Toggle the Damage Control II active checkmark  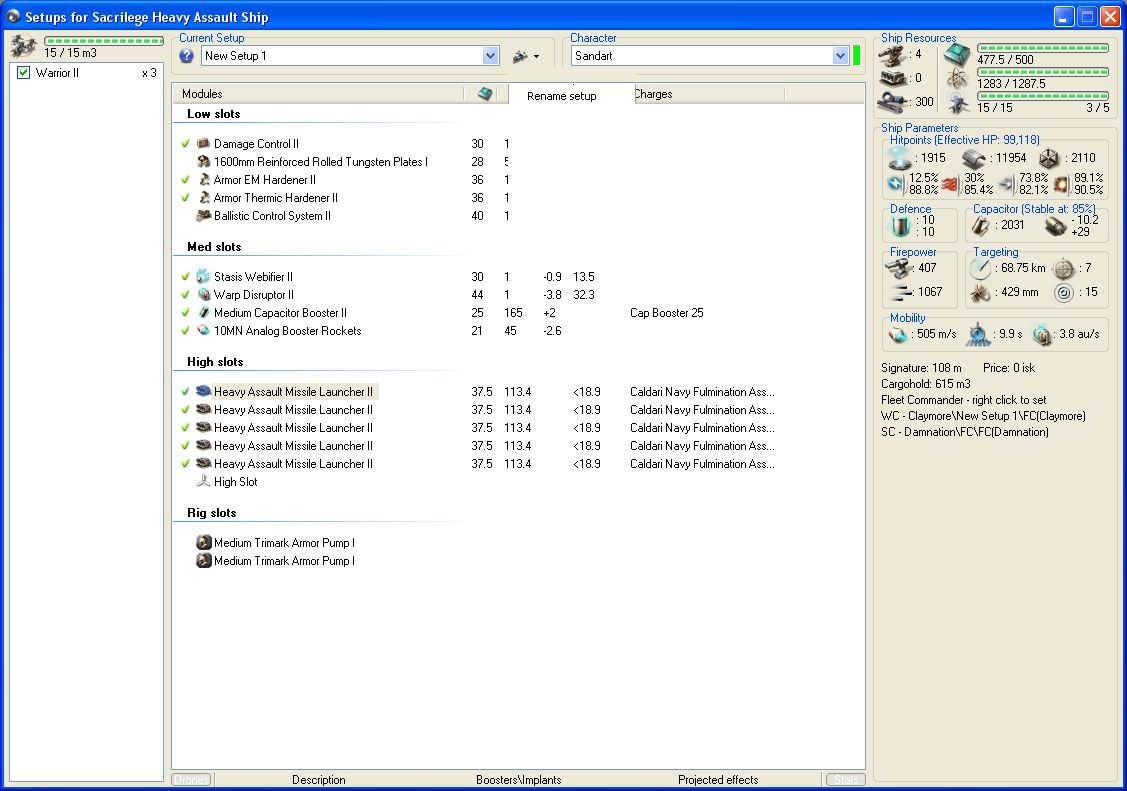(x=185, y=144)
